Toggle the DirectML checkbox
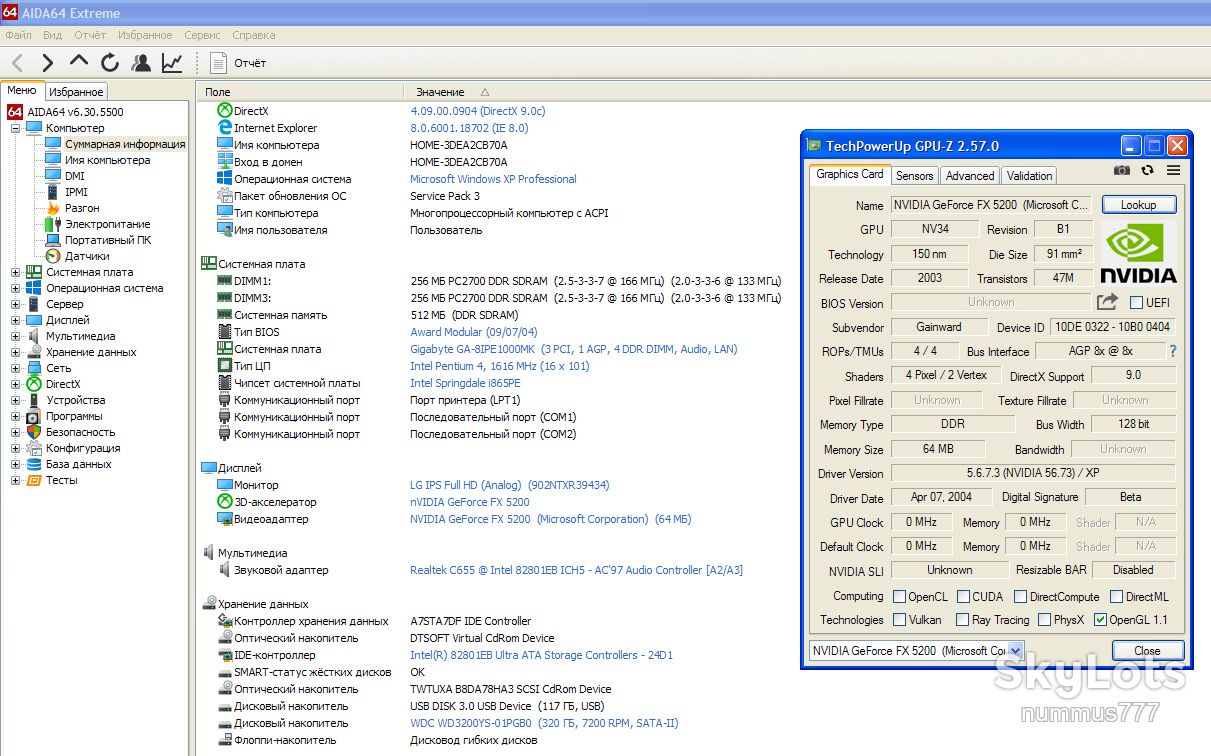 pos(1116,596)
